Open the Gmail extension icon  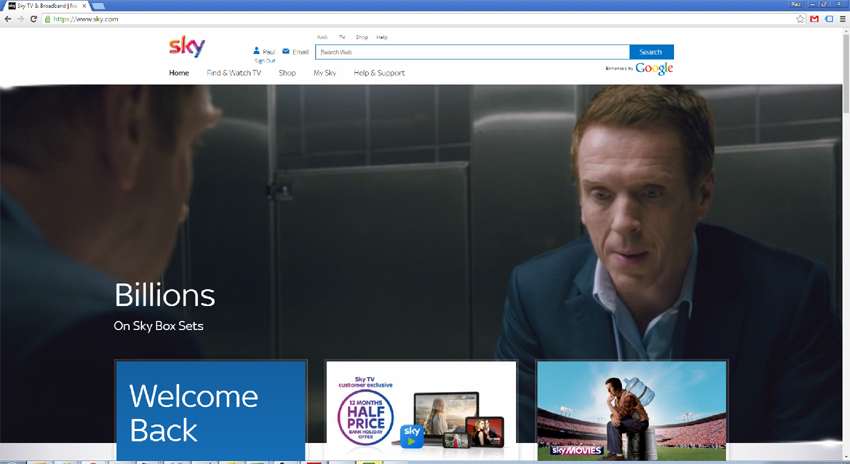[x=814, y=19]
